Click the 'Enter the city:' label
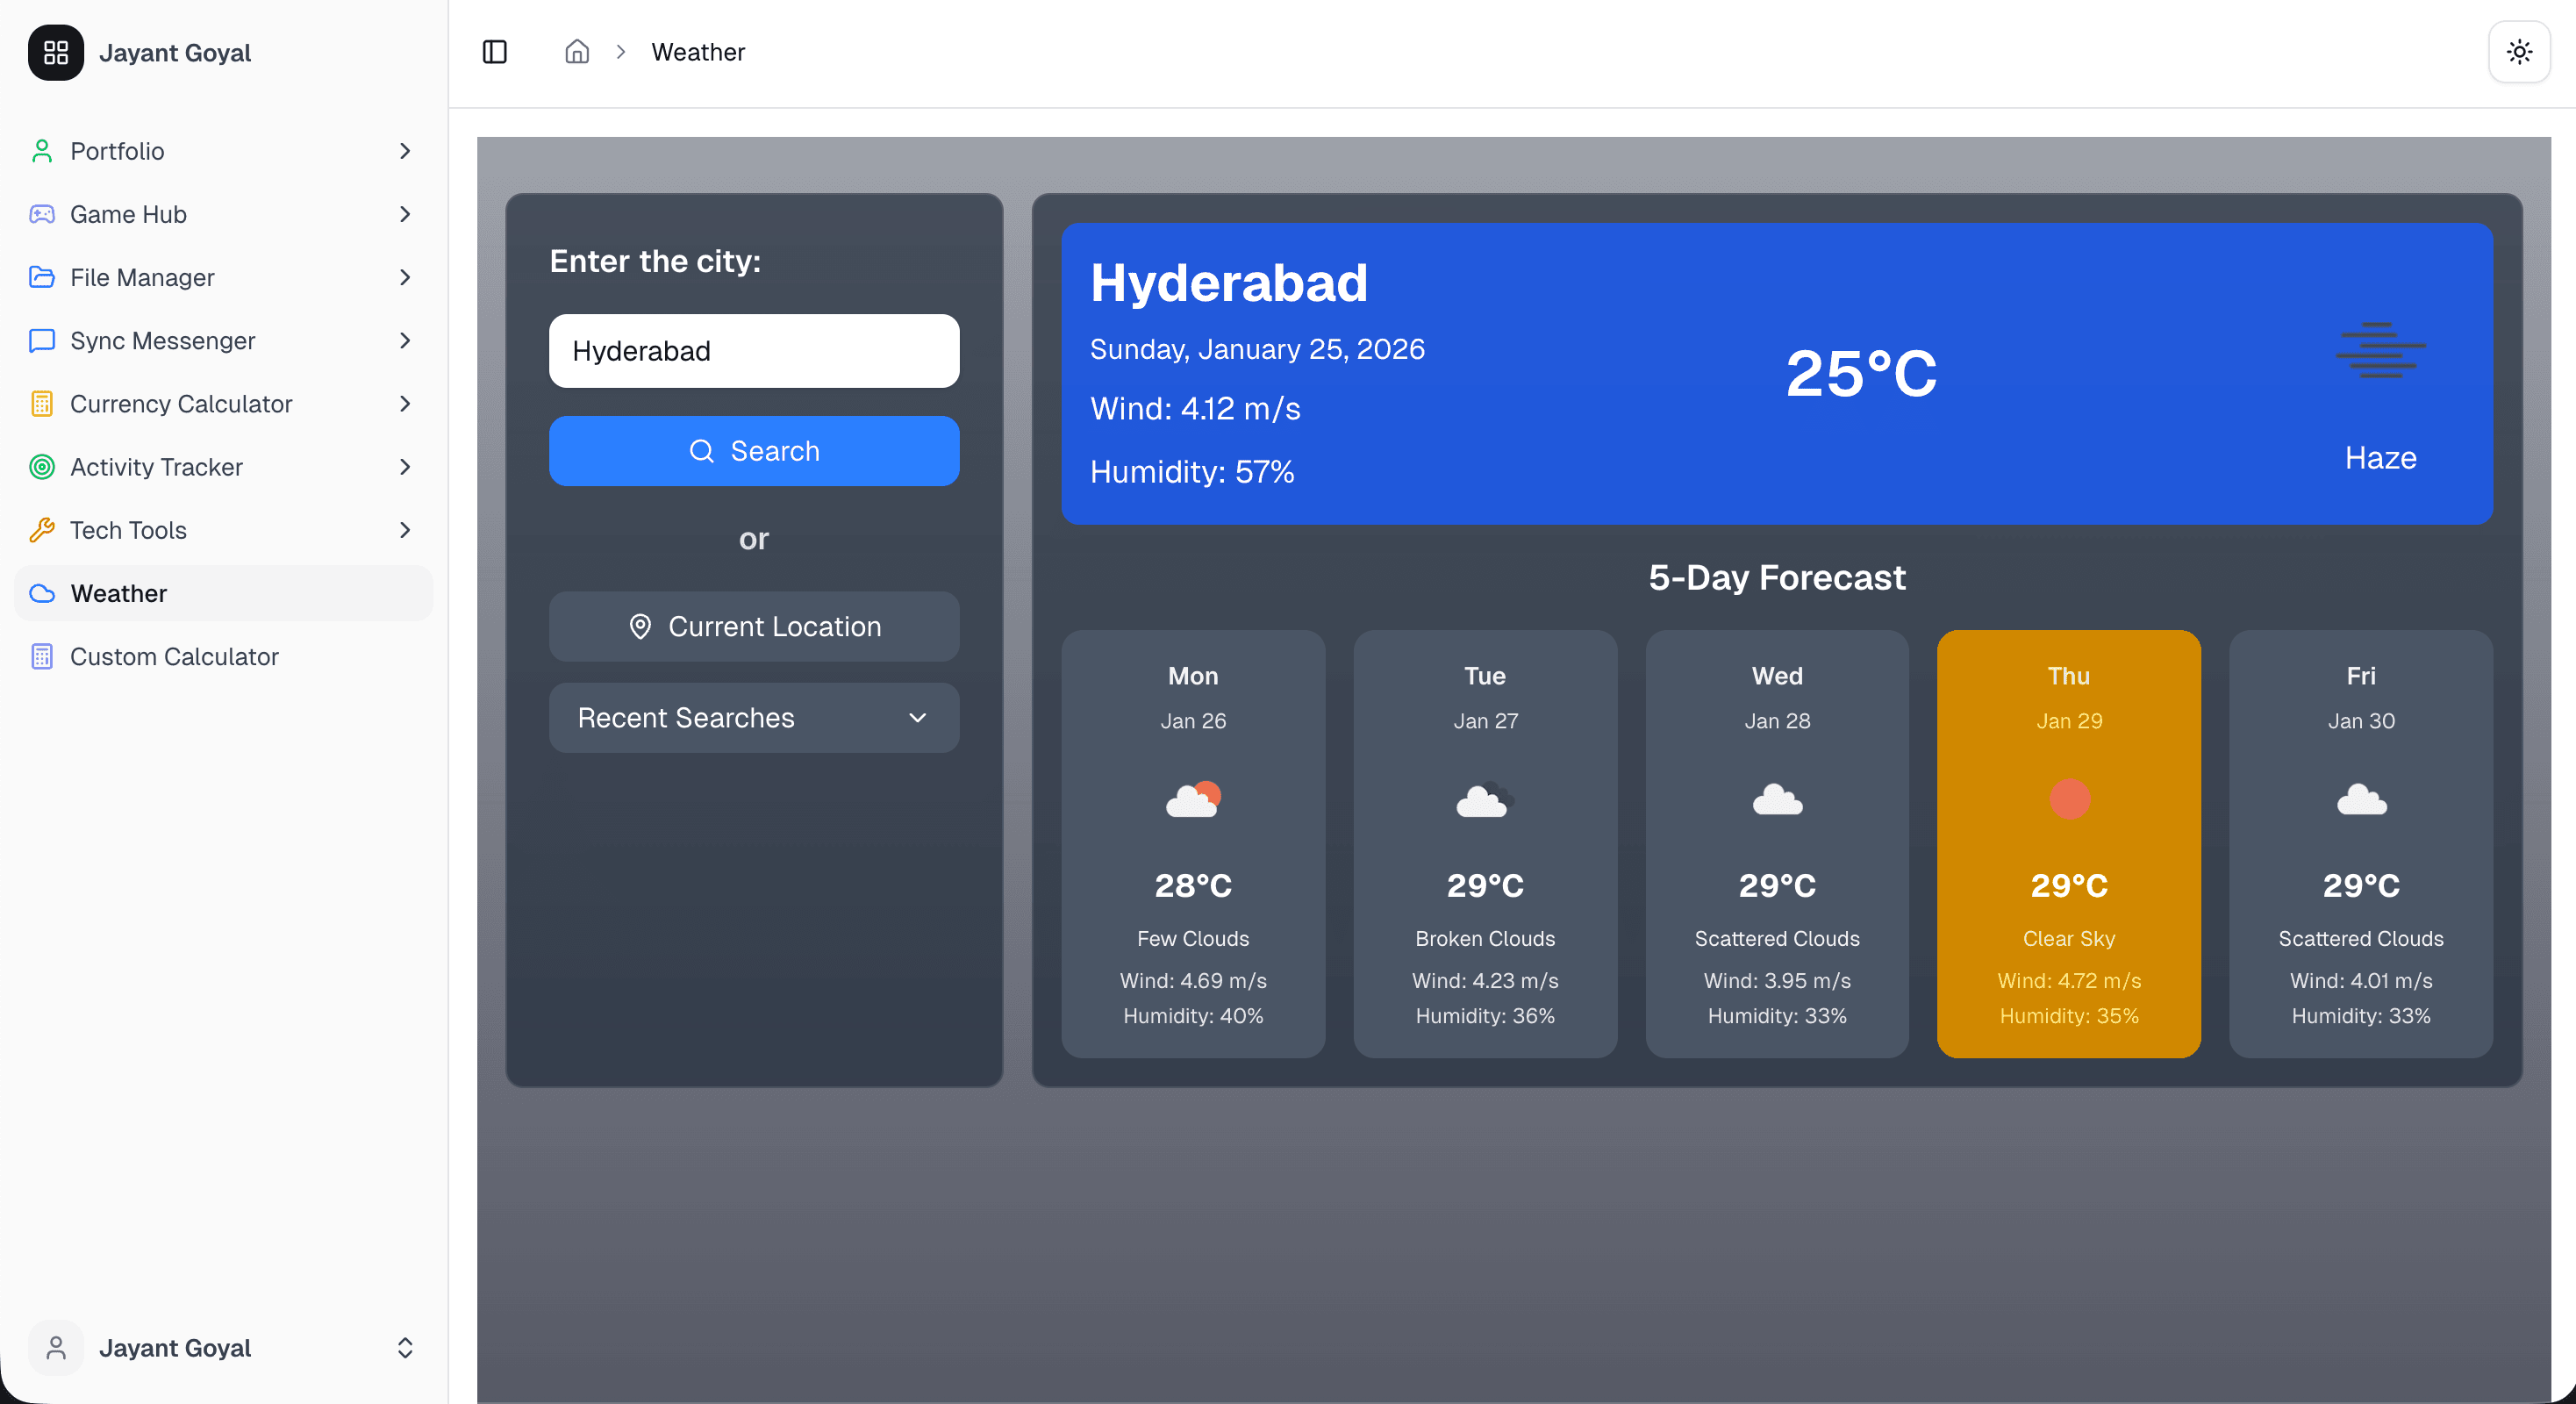This screenshot has height=1404, width=2576. (x=655, y=261)
